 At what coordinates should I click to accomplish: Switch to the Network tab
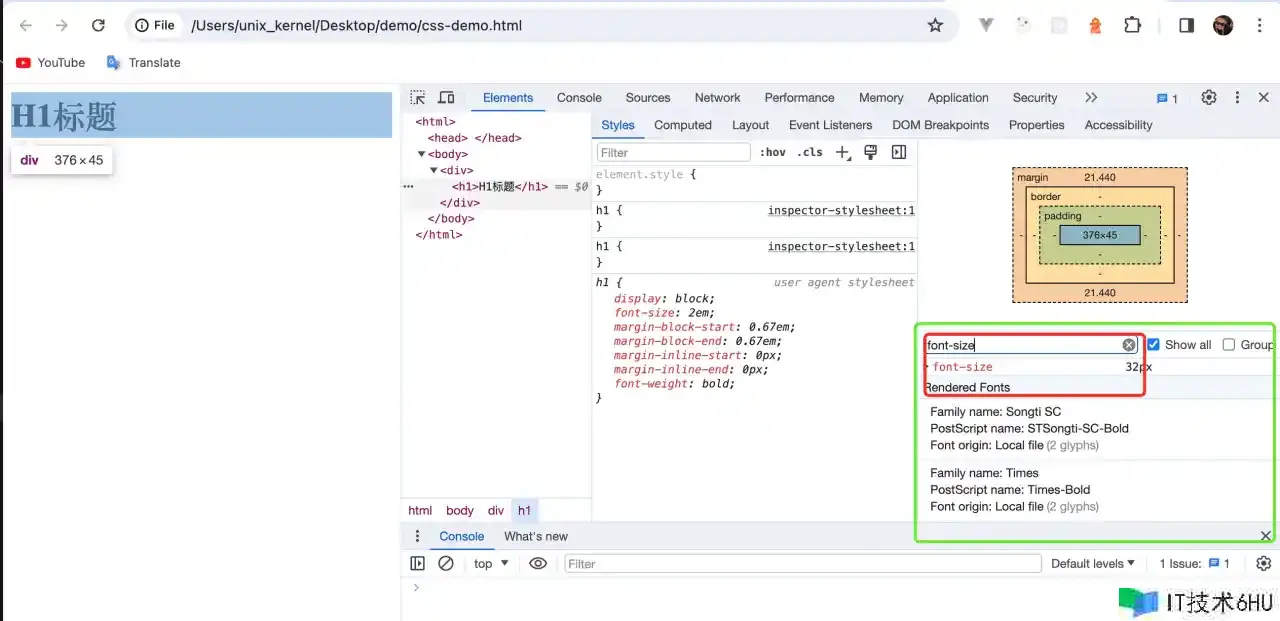tap(717, 98)
